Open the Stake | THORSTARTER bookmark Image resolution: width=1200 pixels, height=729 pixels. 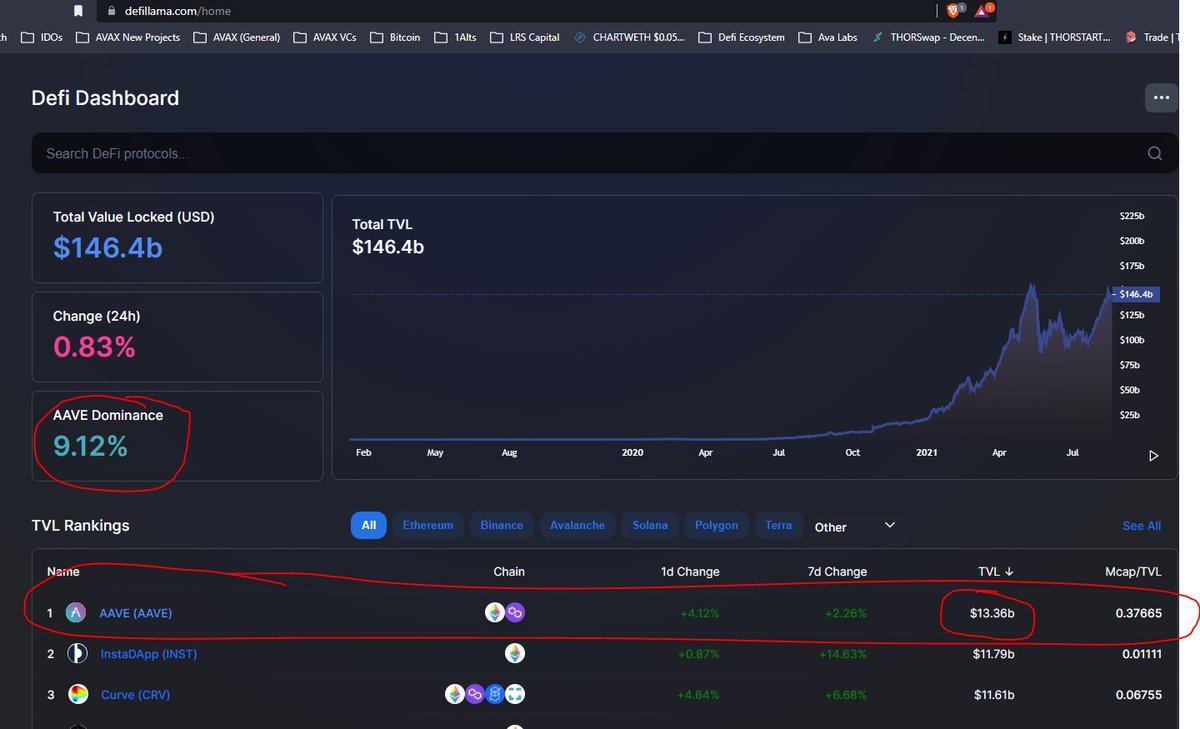coord(1055,37)
